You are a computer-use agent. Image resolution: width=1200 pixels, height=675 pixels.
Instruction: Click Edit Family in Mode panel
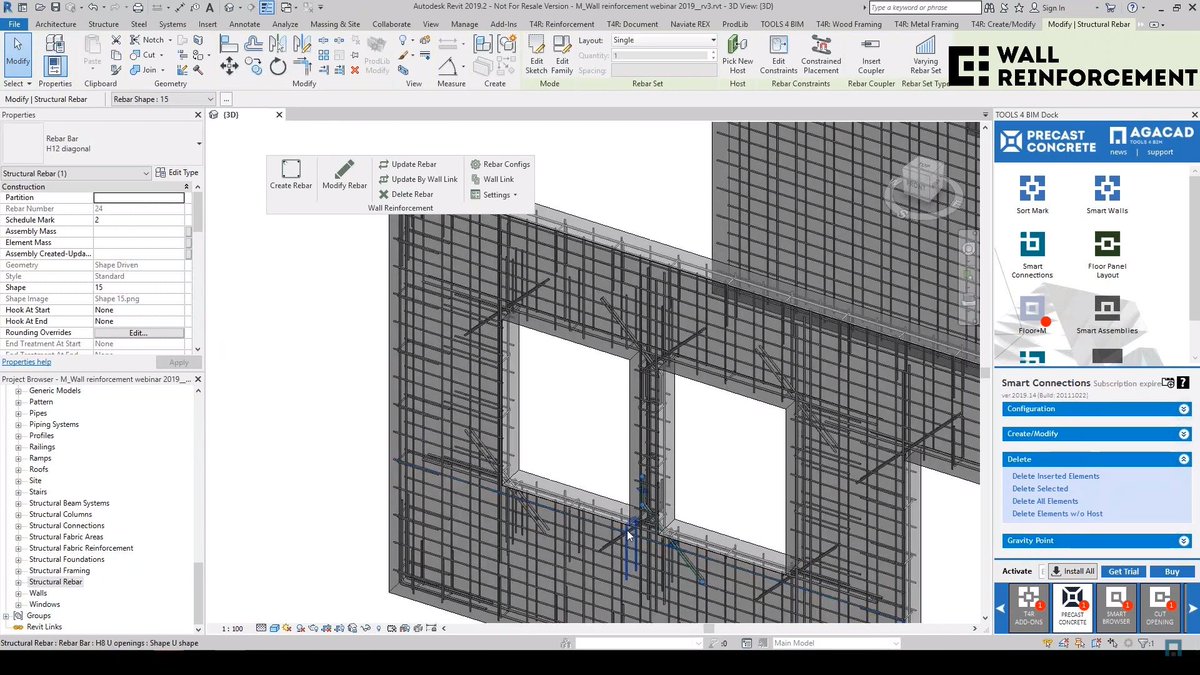[562, 54]
